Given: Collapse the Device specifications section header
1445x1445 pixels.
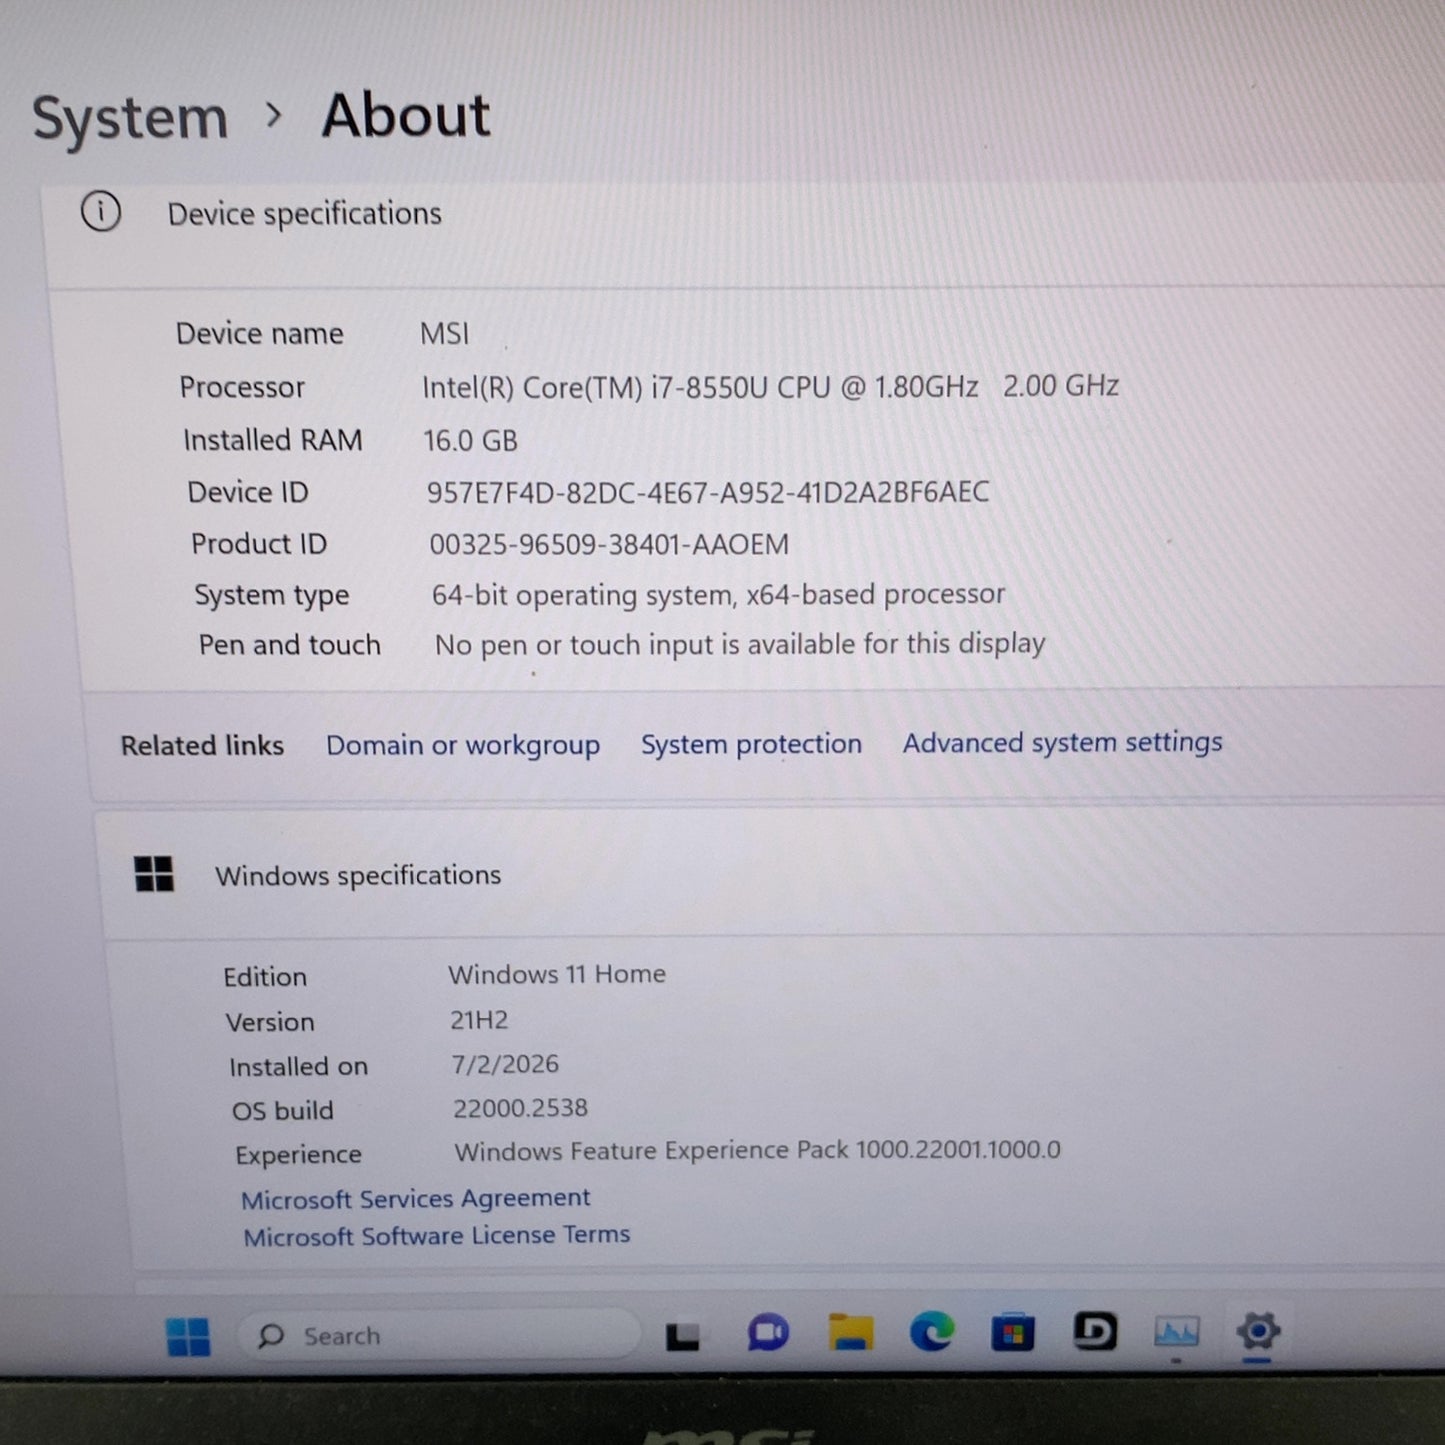Looking at the screenshot, I should [x=745, y=236].
